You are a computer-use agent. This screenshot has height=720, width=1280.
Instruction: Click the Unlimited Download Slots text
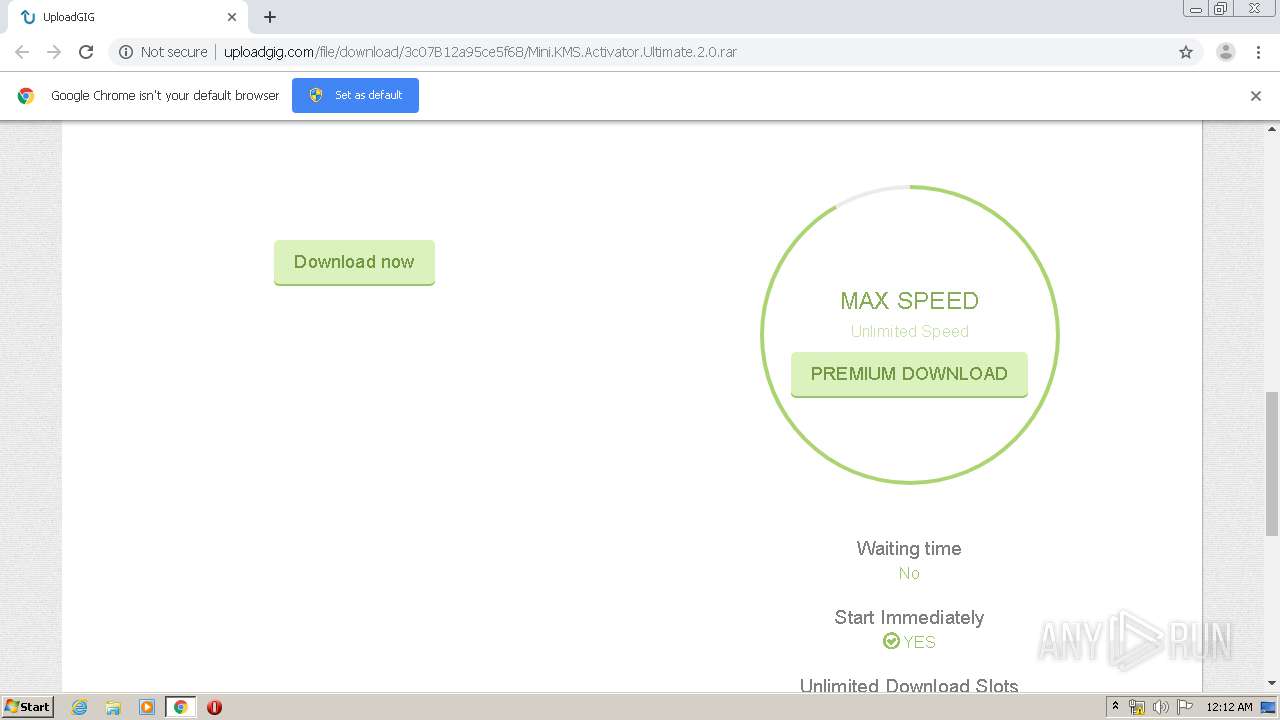point(909,685)
